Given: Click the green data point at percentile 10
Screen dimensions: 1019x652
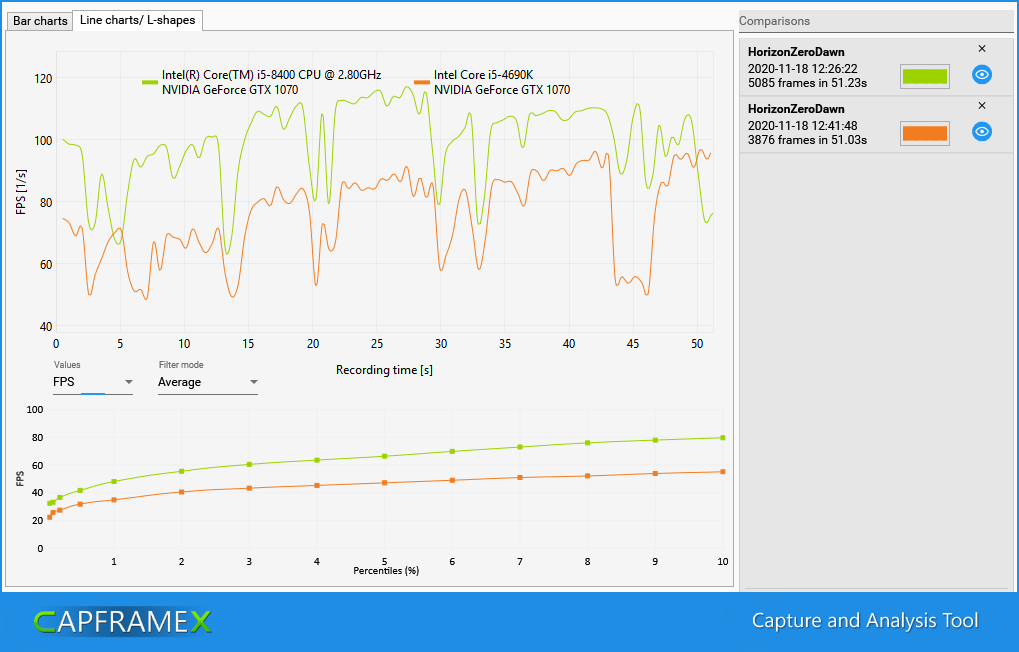Looking at the screenshot, I should point(723,437).
